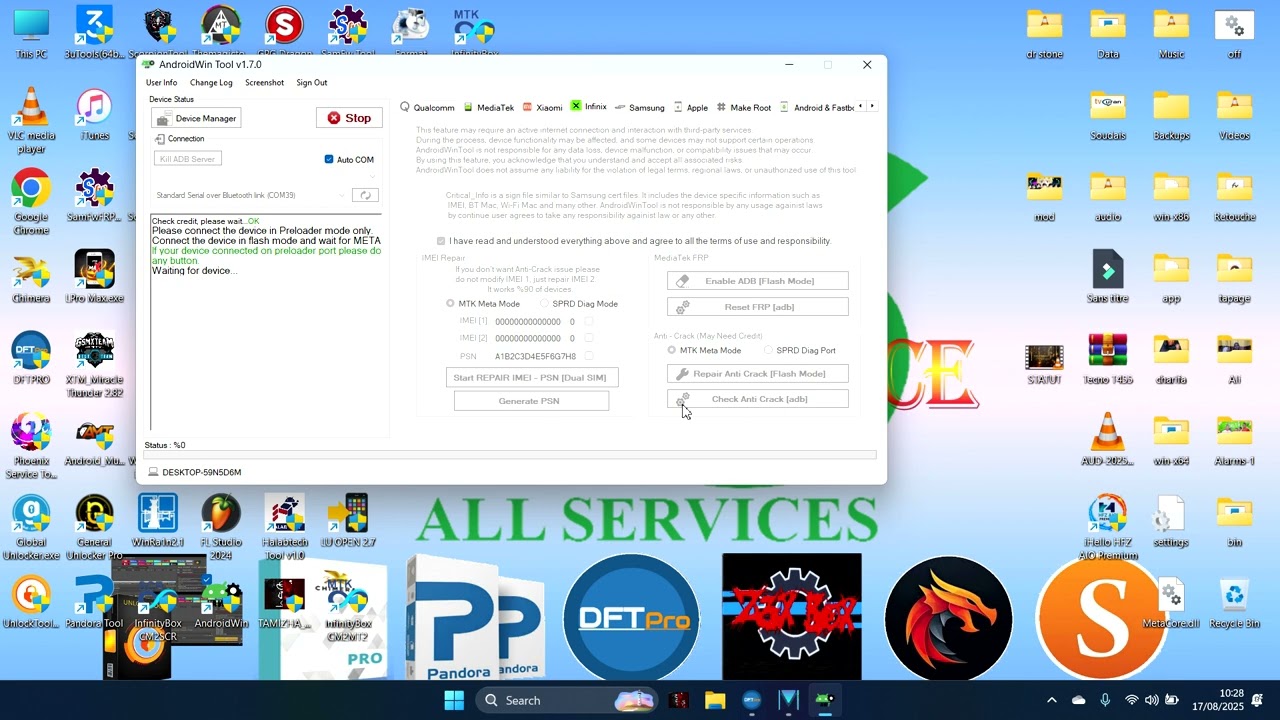Open File Explorer from the taskbar
Viewport: 1280px width, 720px height.
(715, 700)
